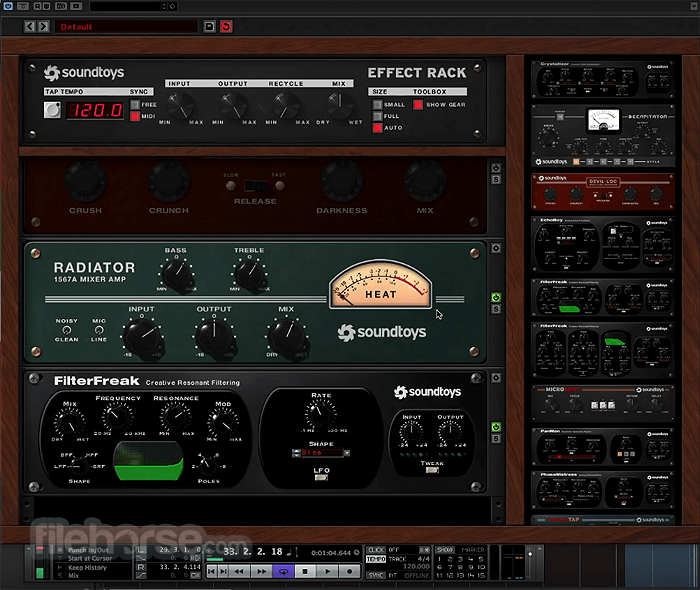Click the FilterFreak Resonance knob
The width and height of the screenshot is (700, 590).
coord(176,416)
